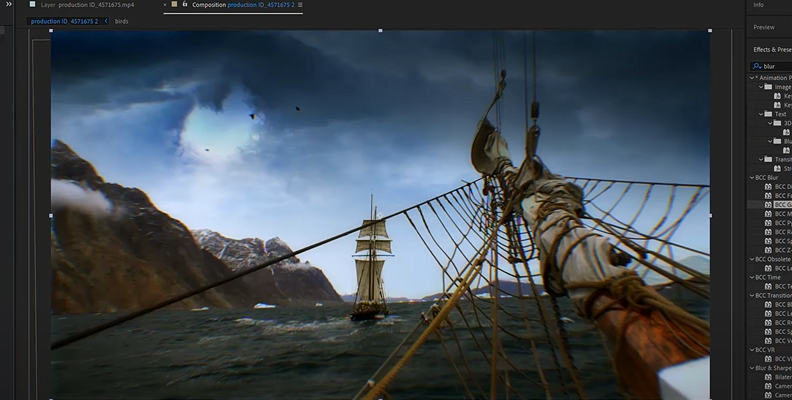Select the BCC Te effect under BCC Time
792x400 pixels.
pyautogui.click(x=782, y=287)
